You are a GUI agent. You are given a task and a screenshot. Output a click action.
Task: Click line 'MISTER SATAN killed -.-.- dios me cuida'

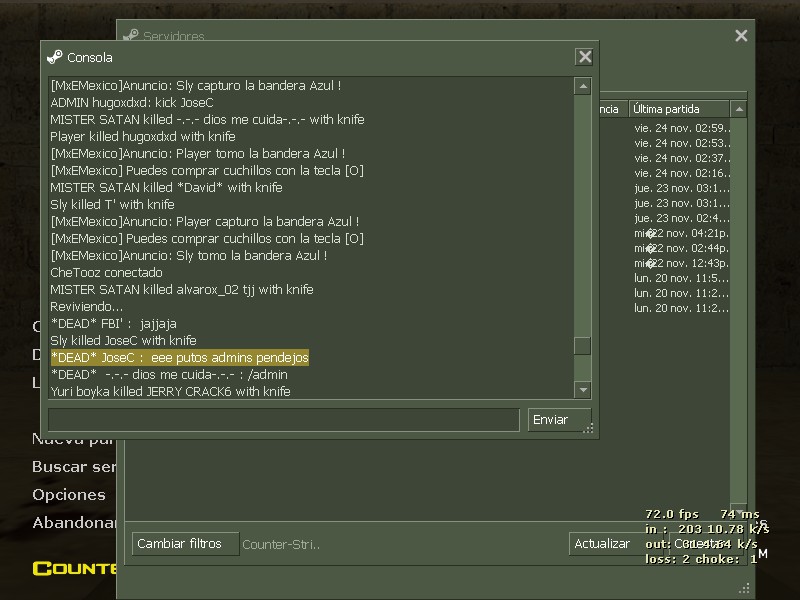pos(207,119)
